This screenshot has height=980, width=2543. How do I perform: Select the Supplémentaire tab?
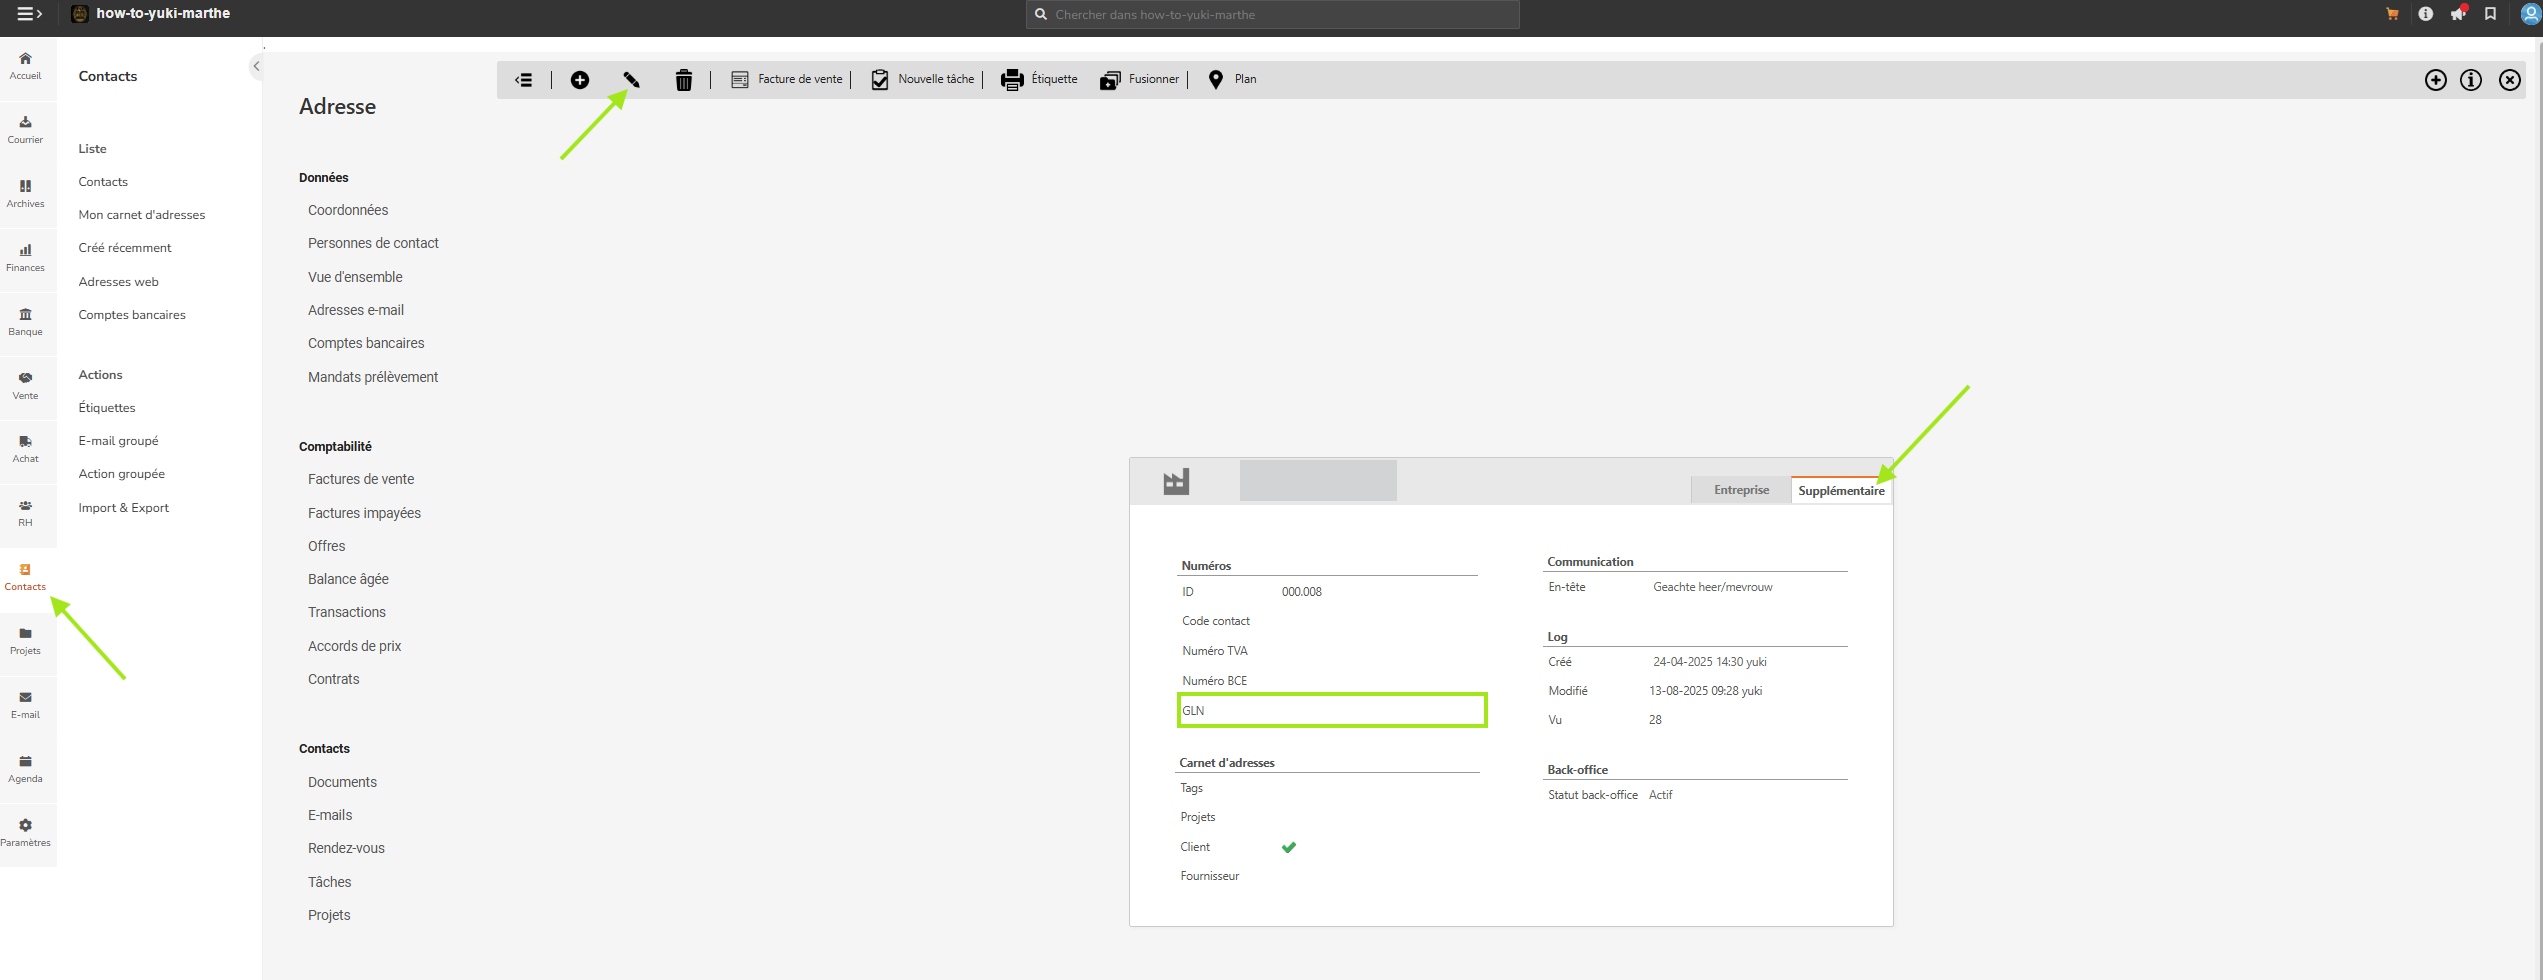(x=1841, y=490)
